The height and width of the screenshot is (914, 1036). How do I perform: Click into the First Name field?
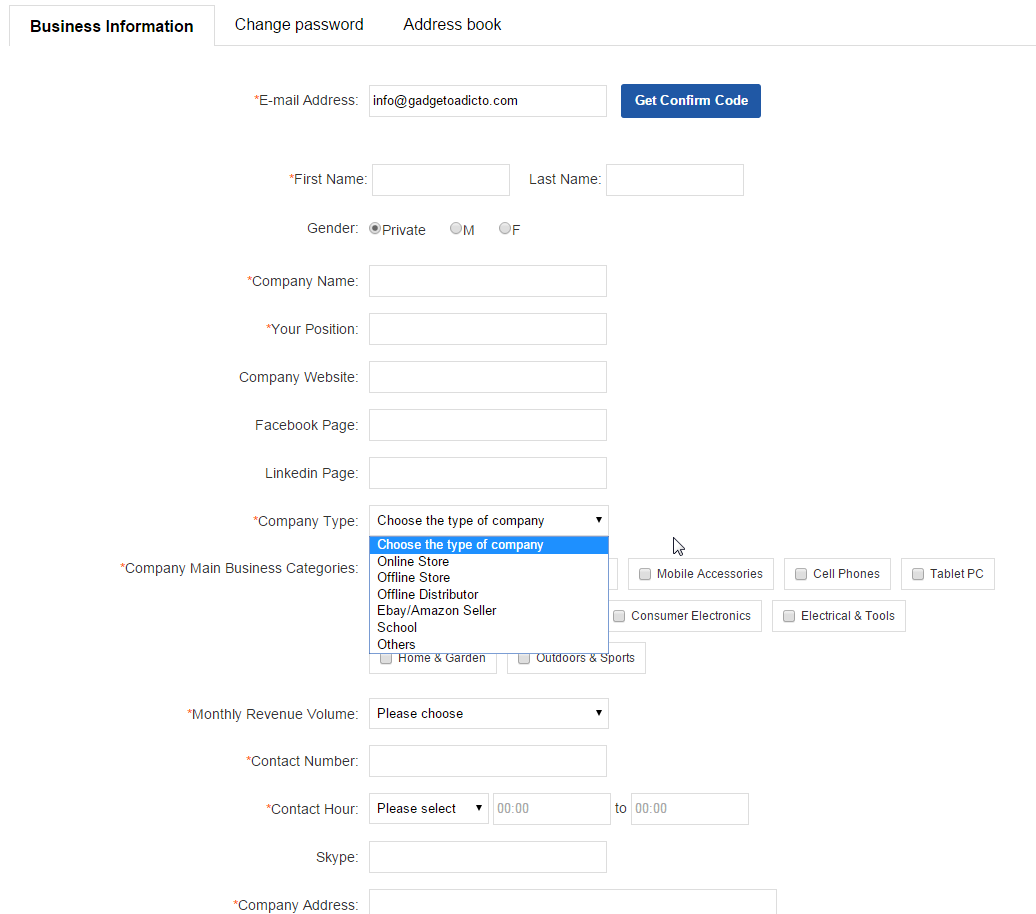coord(440,180)
